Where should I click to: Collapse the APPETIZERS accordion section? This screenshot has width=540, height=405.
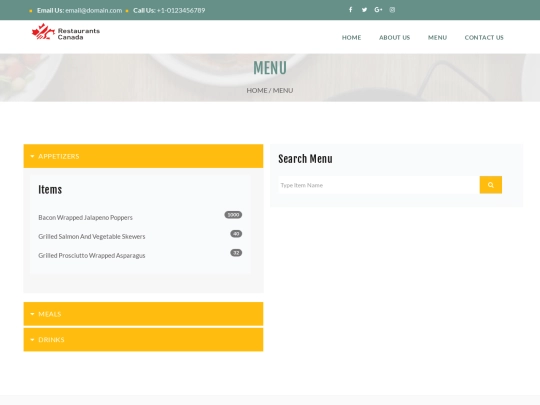[143, 156]
